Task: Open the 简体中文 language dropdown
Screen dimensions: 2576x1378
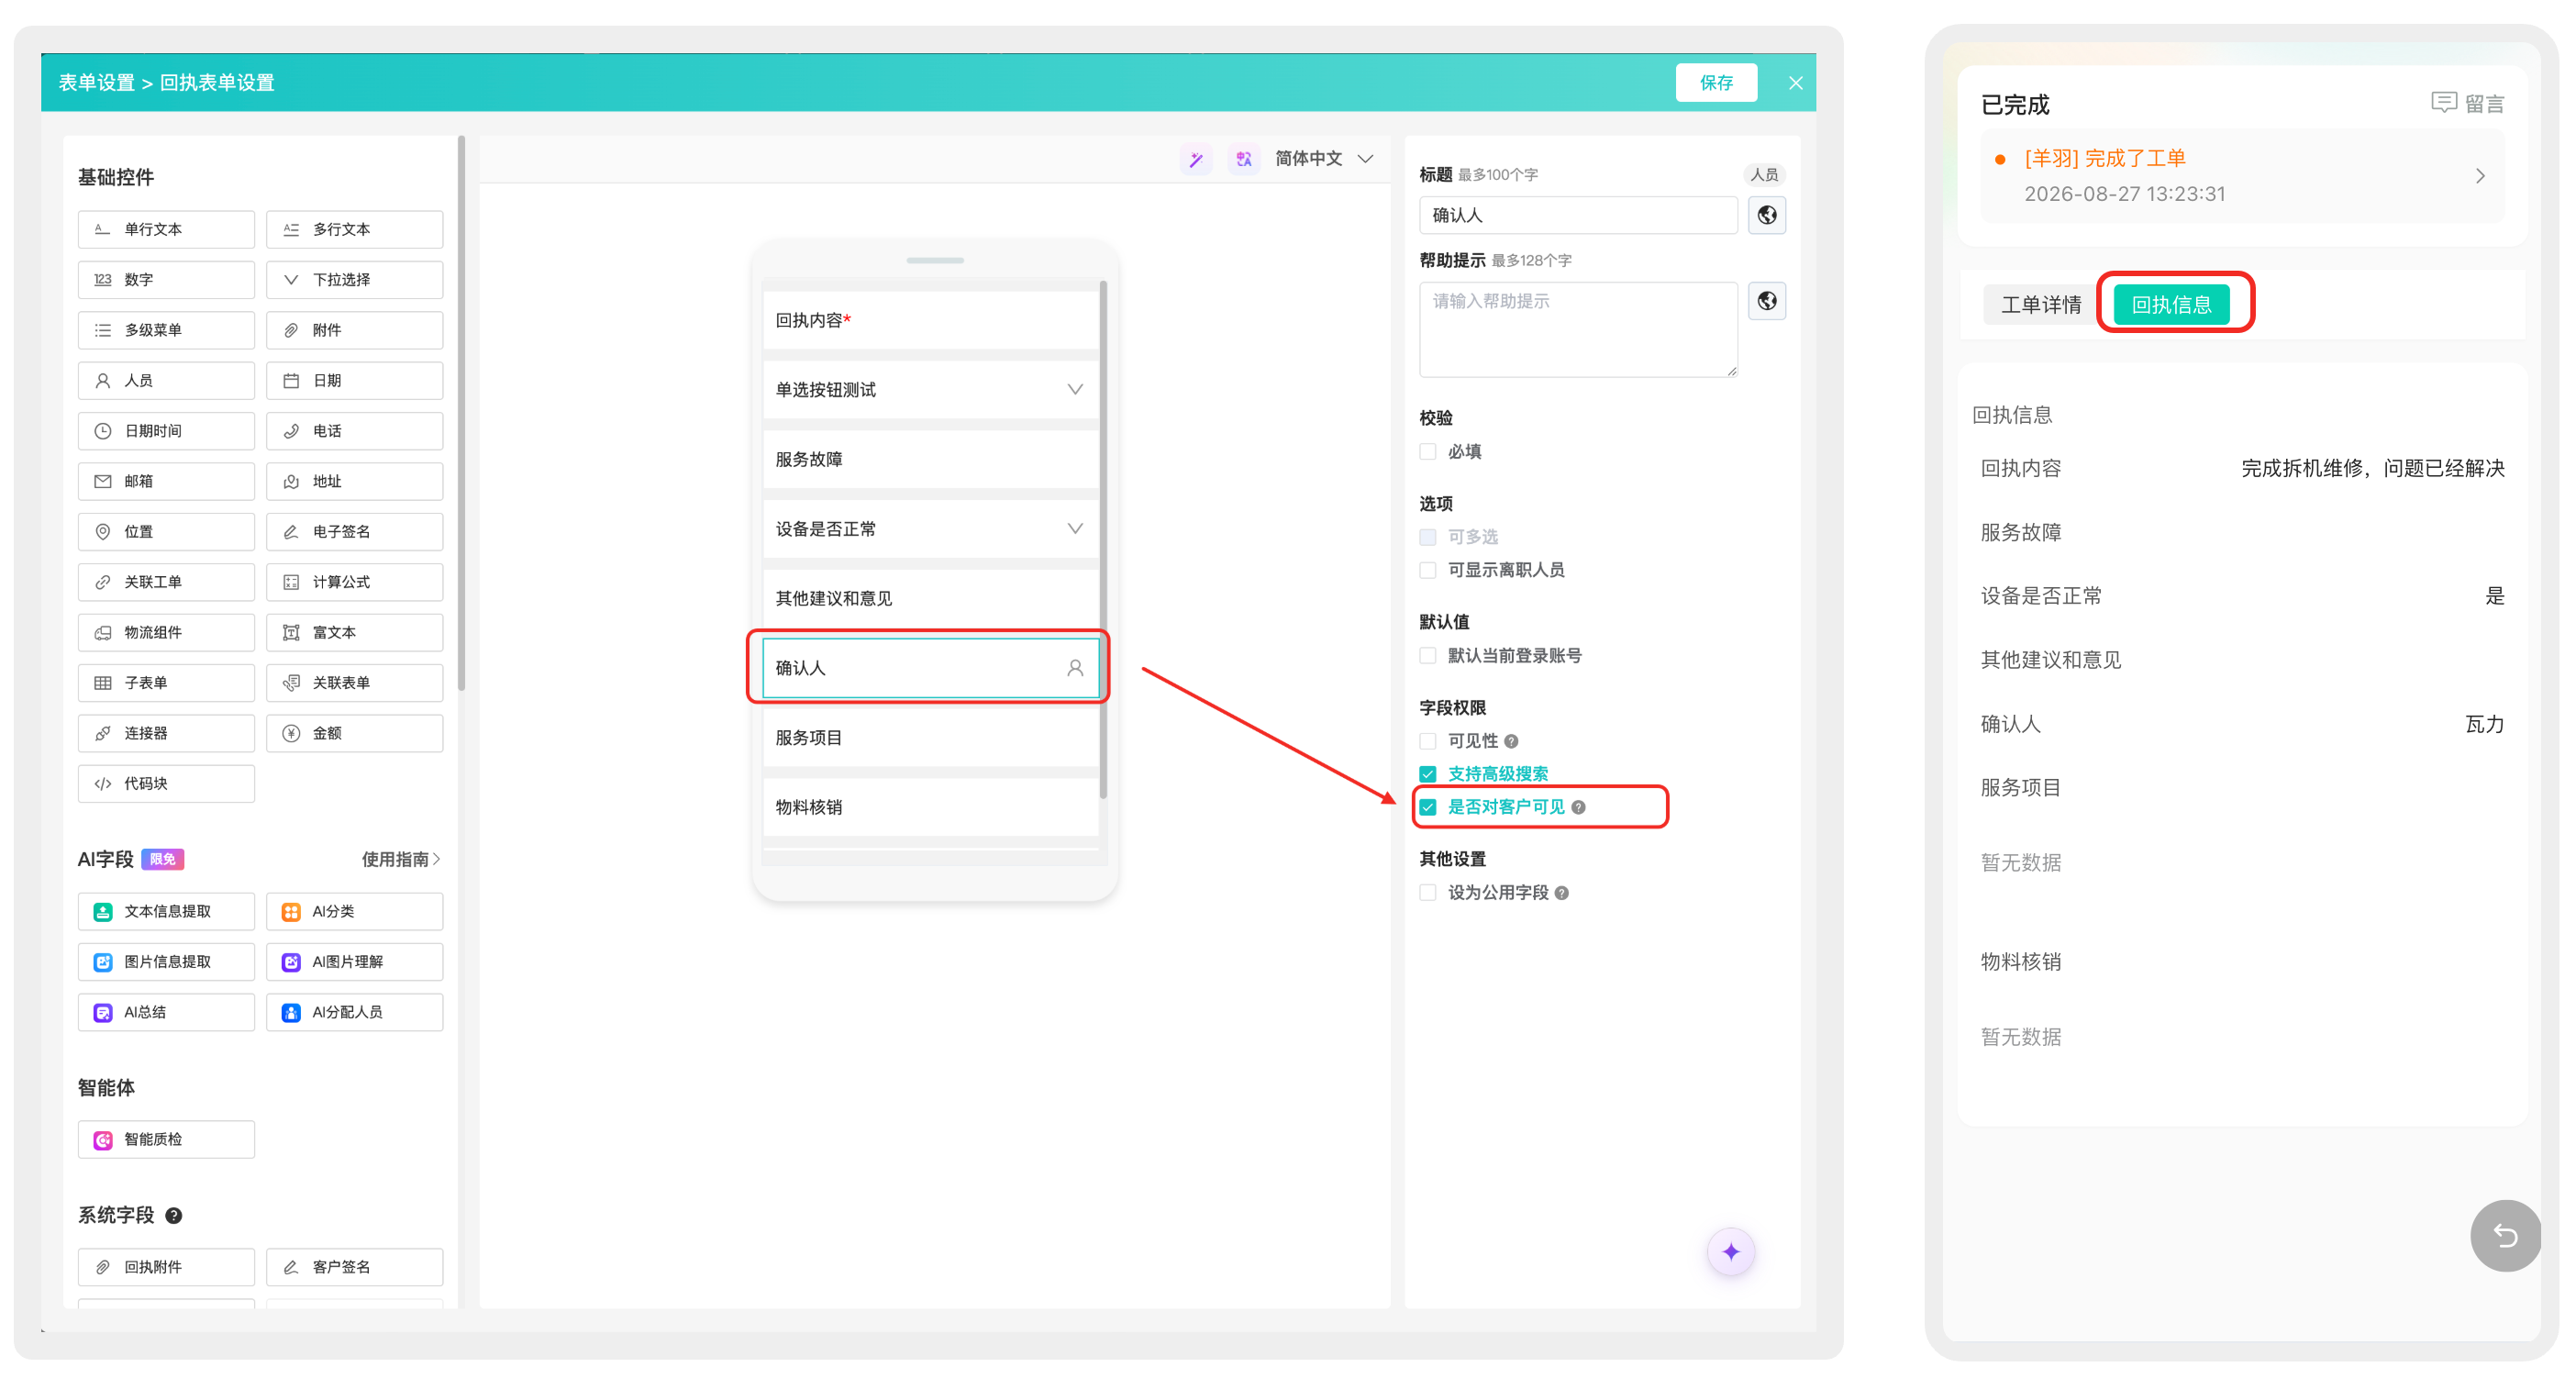Action: tap(1324, 159)
